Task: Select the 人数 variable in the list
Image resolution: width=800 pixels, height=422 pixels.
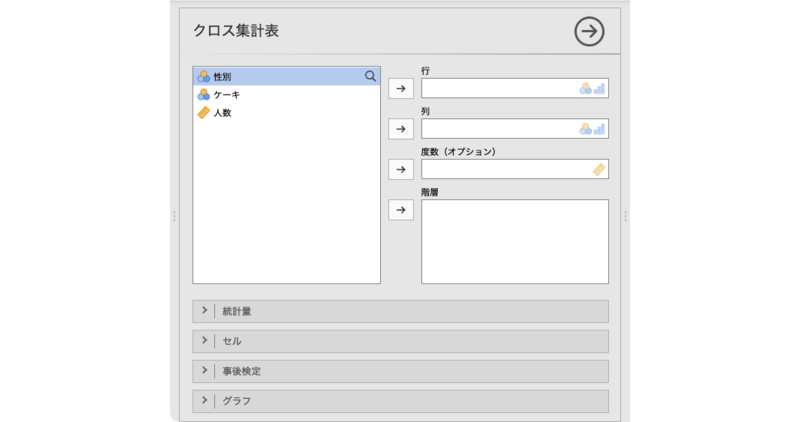Action: point(222,113)
